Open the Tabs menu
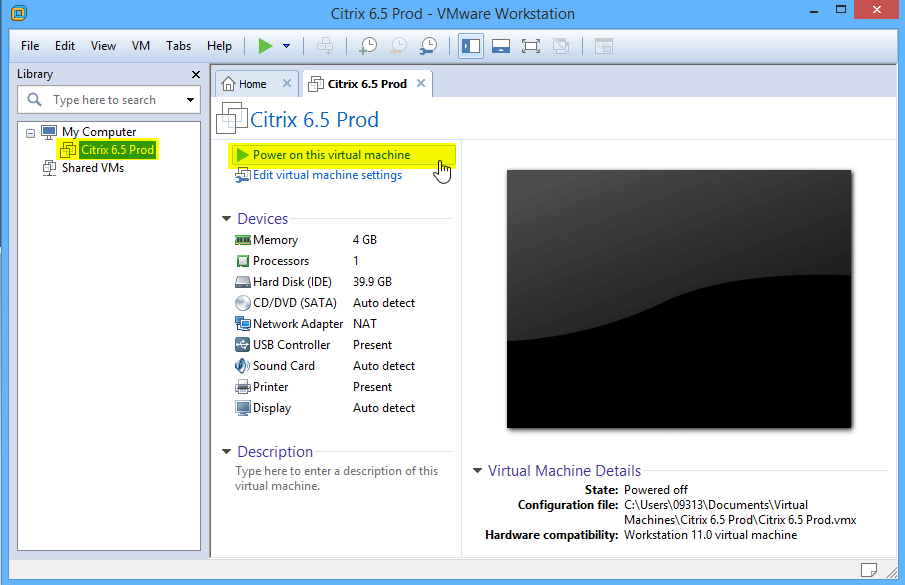Image resolution: width=905 pixels, height=585 pixels. [178, 46]
